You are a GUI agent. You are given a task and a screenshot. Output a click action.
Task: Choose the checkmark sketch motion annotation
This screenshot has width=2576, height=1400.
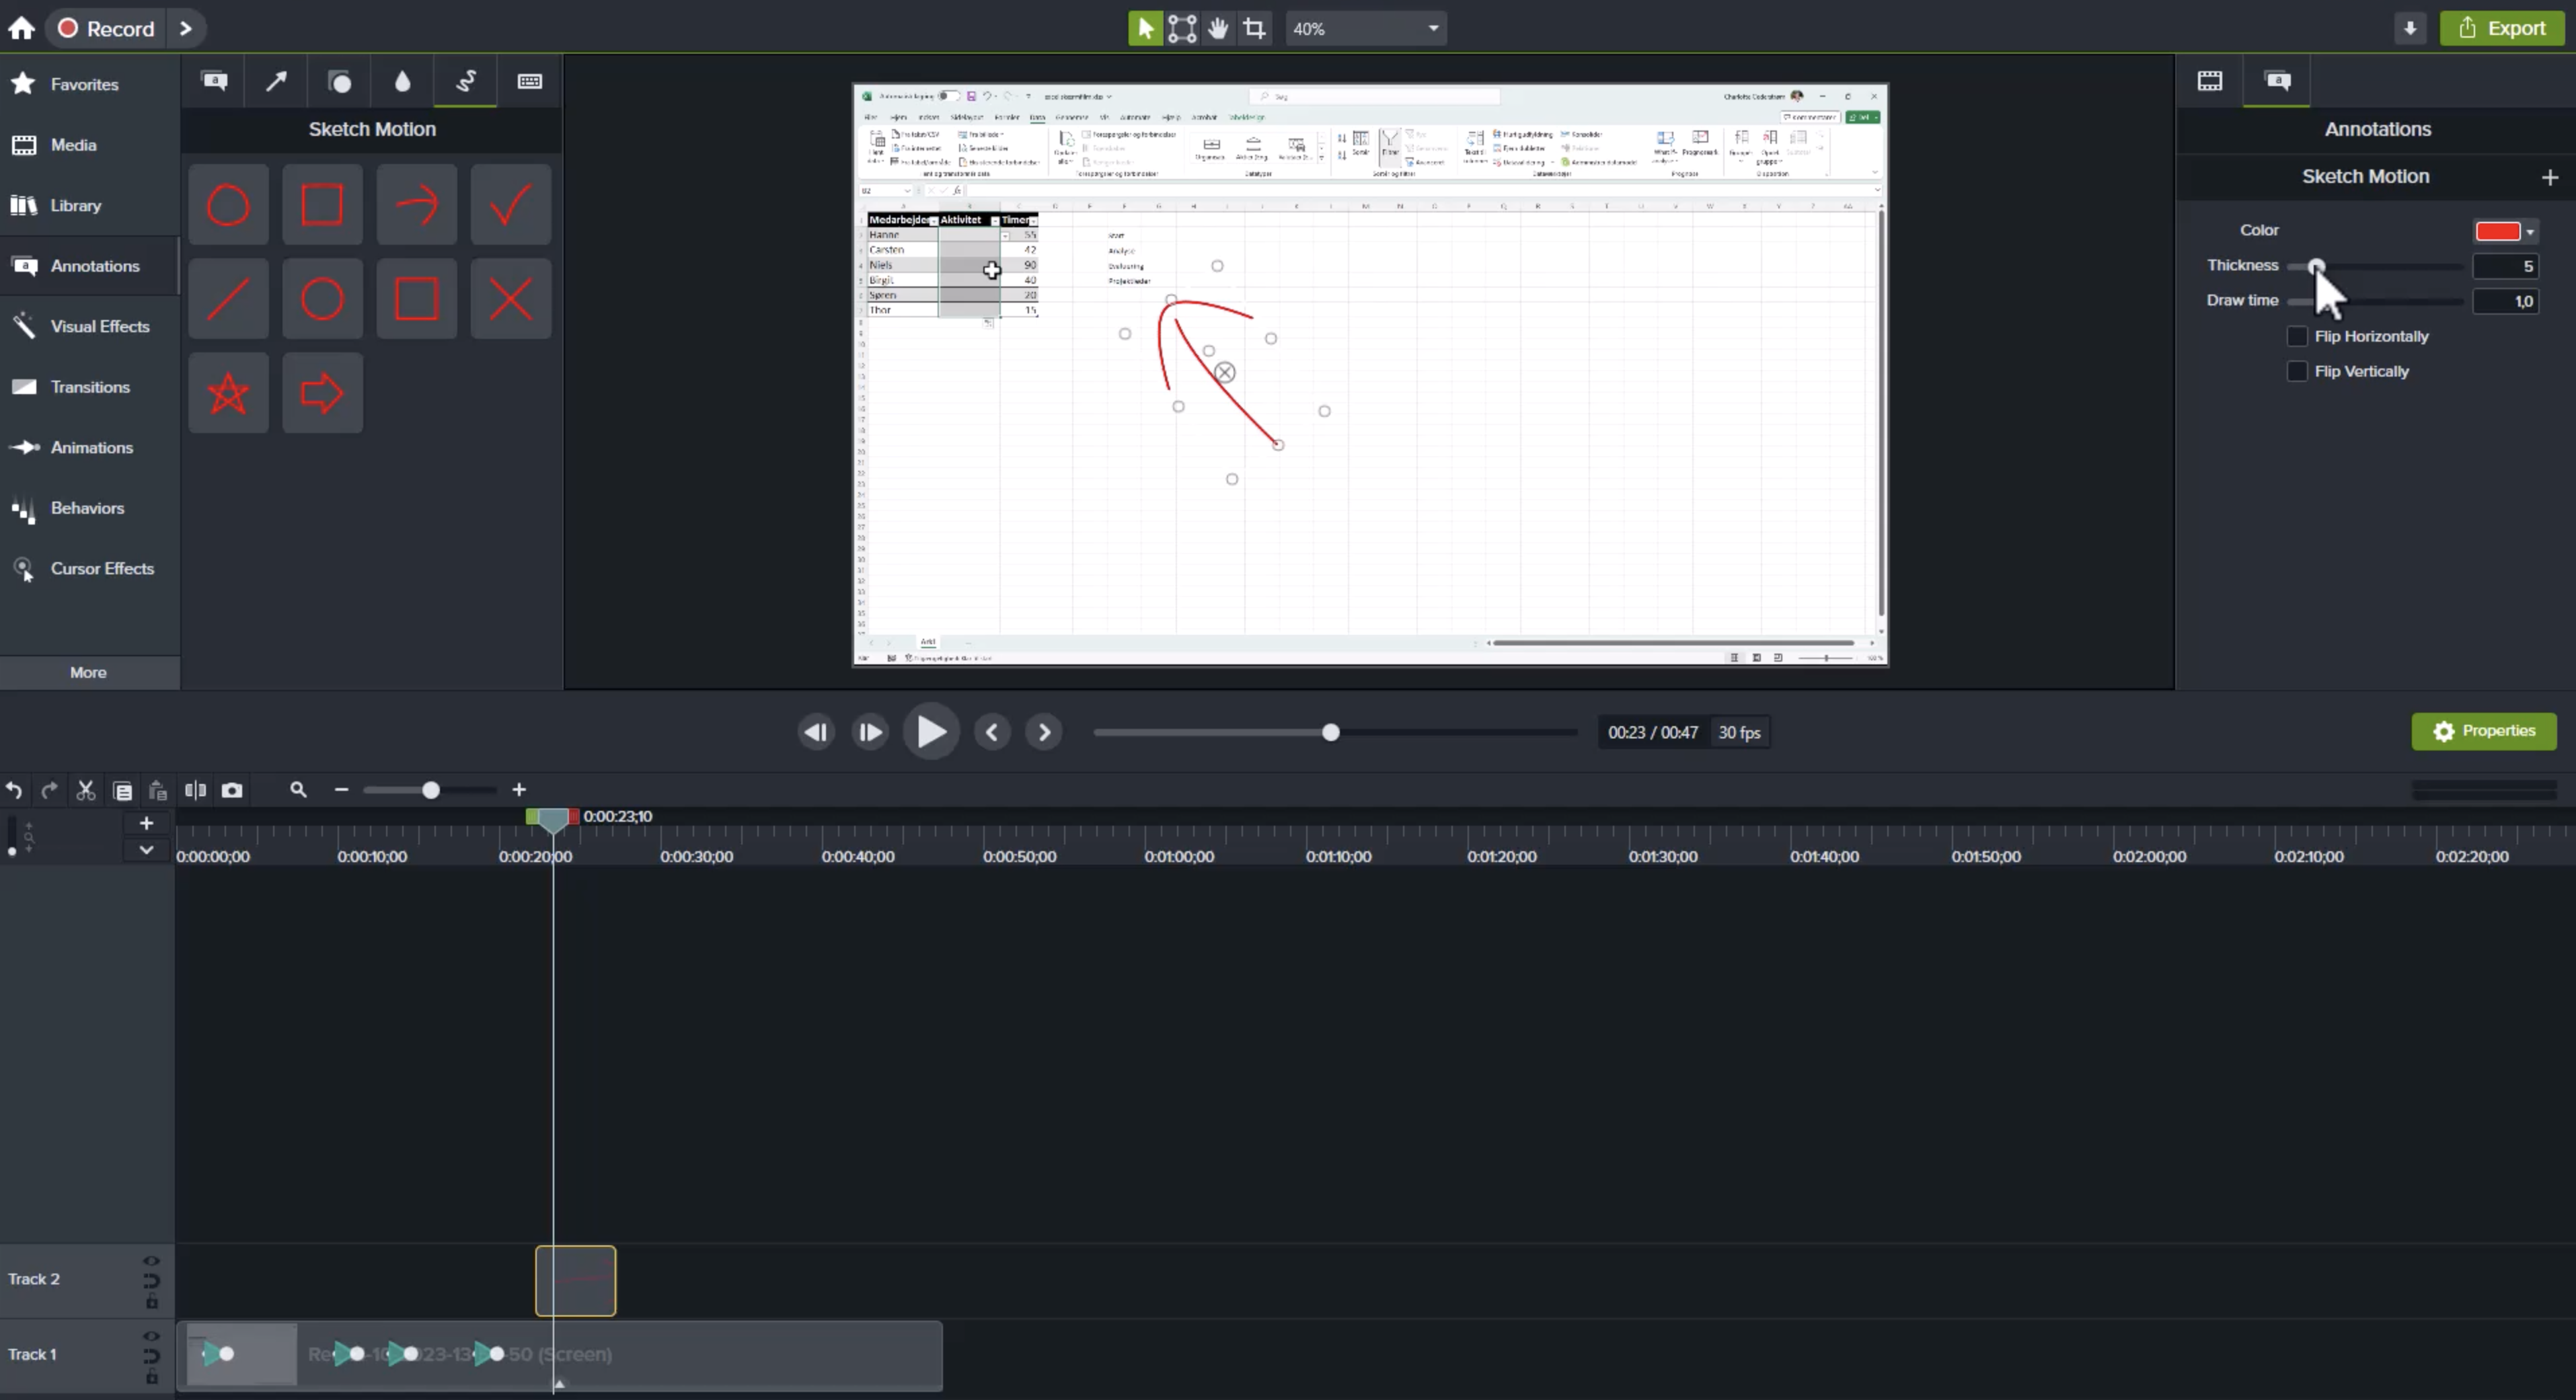(x=510, y=205)
